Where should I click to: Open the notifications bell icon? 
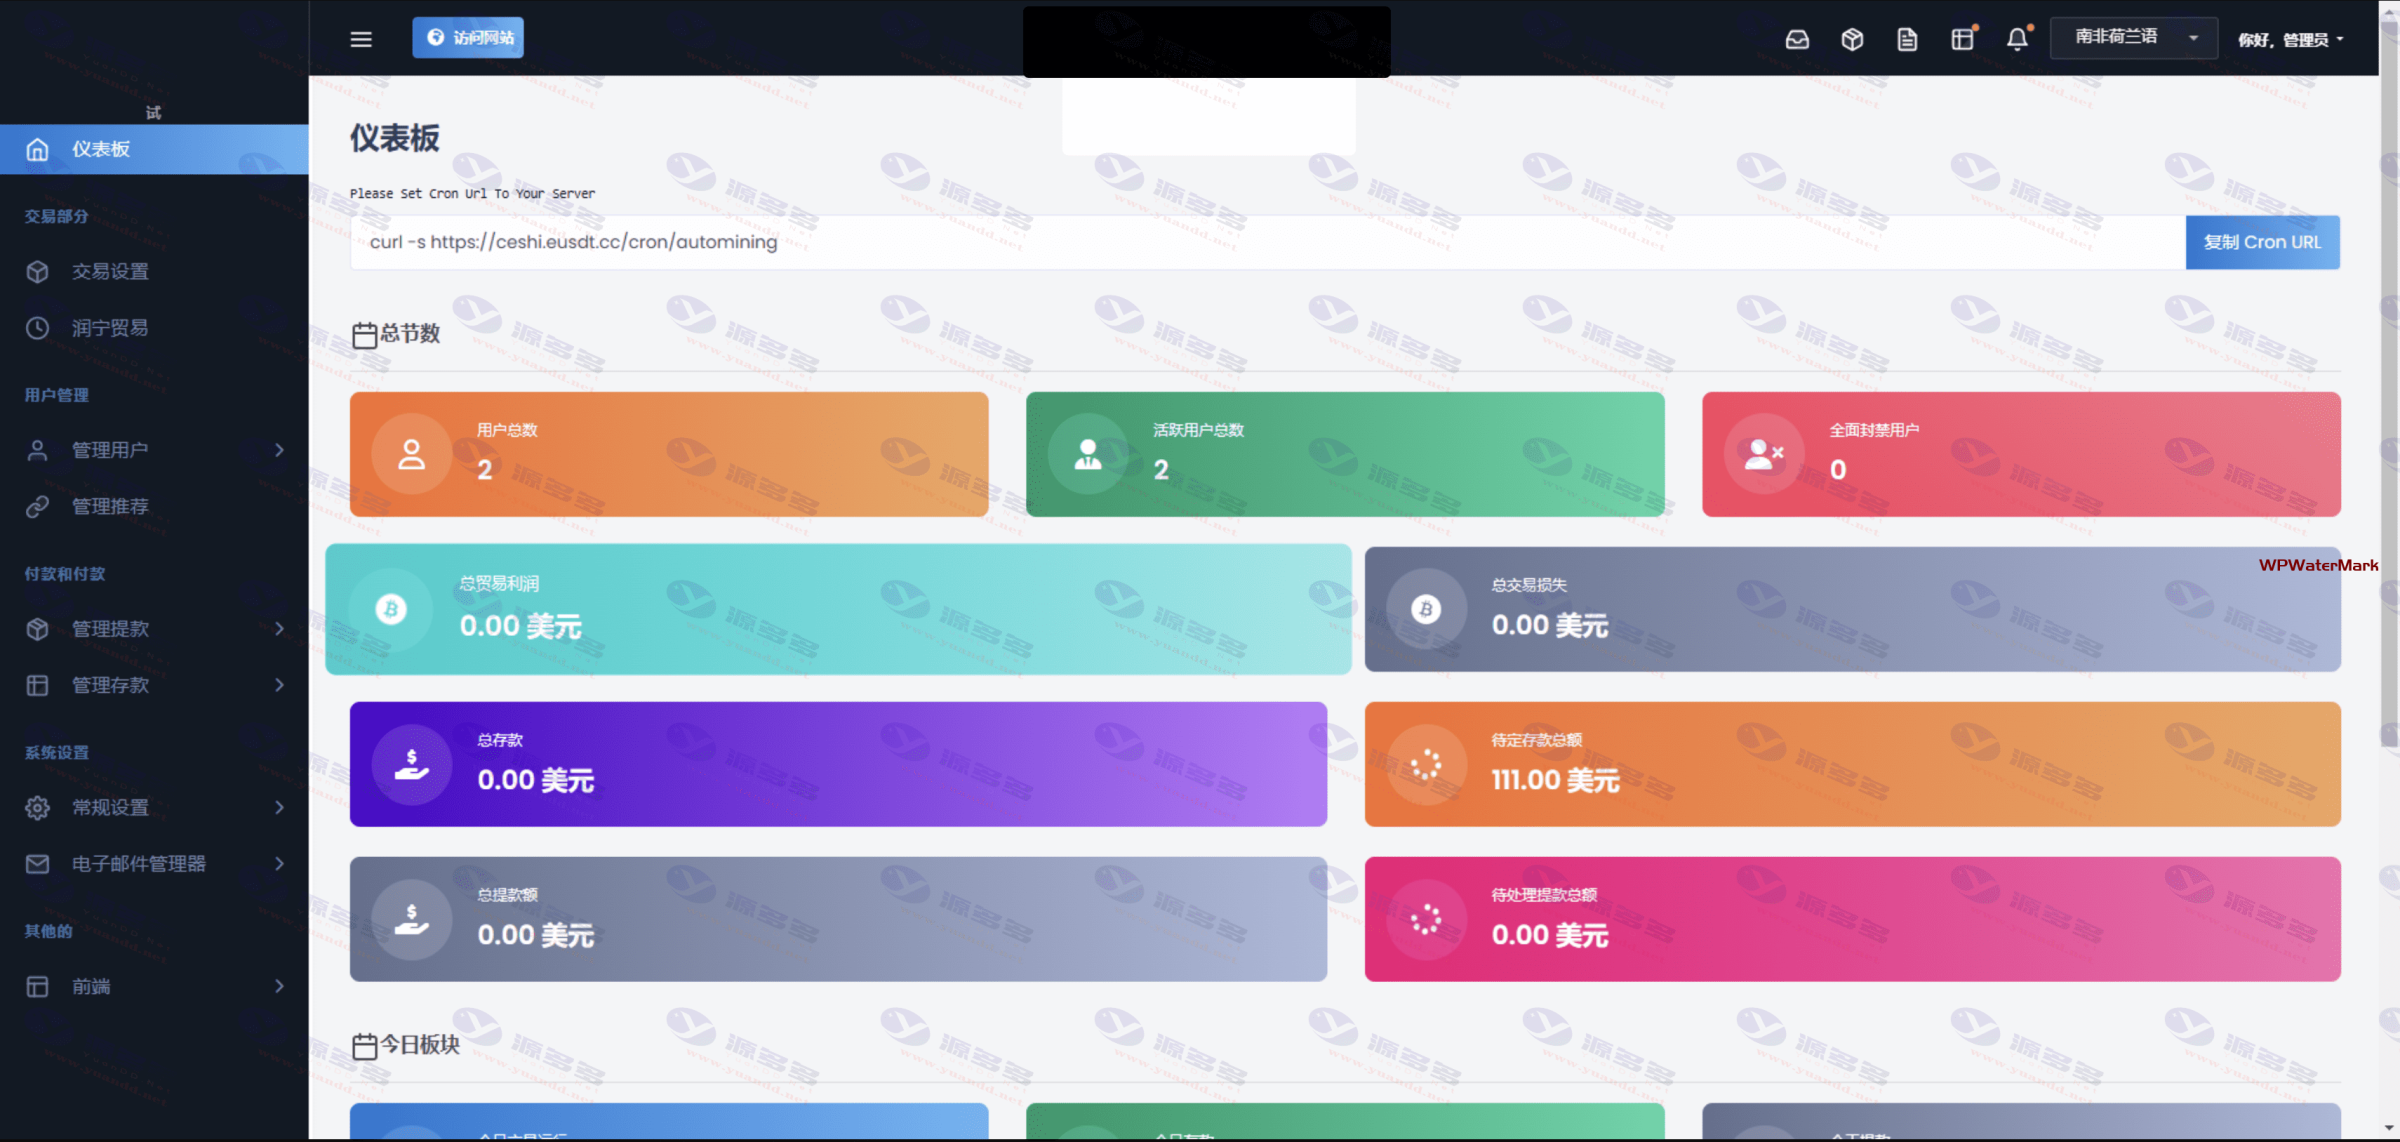click(2017, 39)
